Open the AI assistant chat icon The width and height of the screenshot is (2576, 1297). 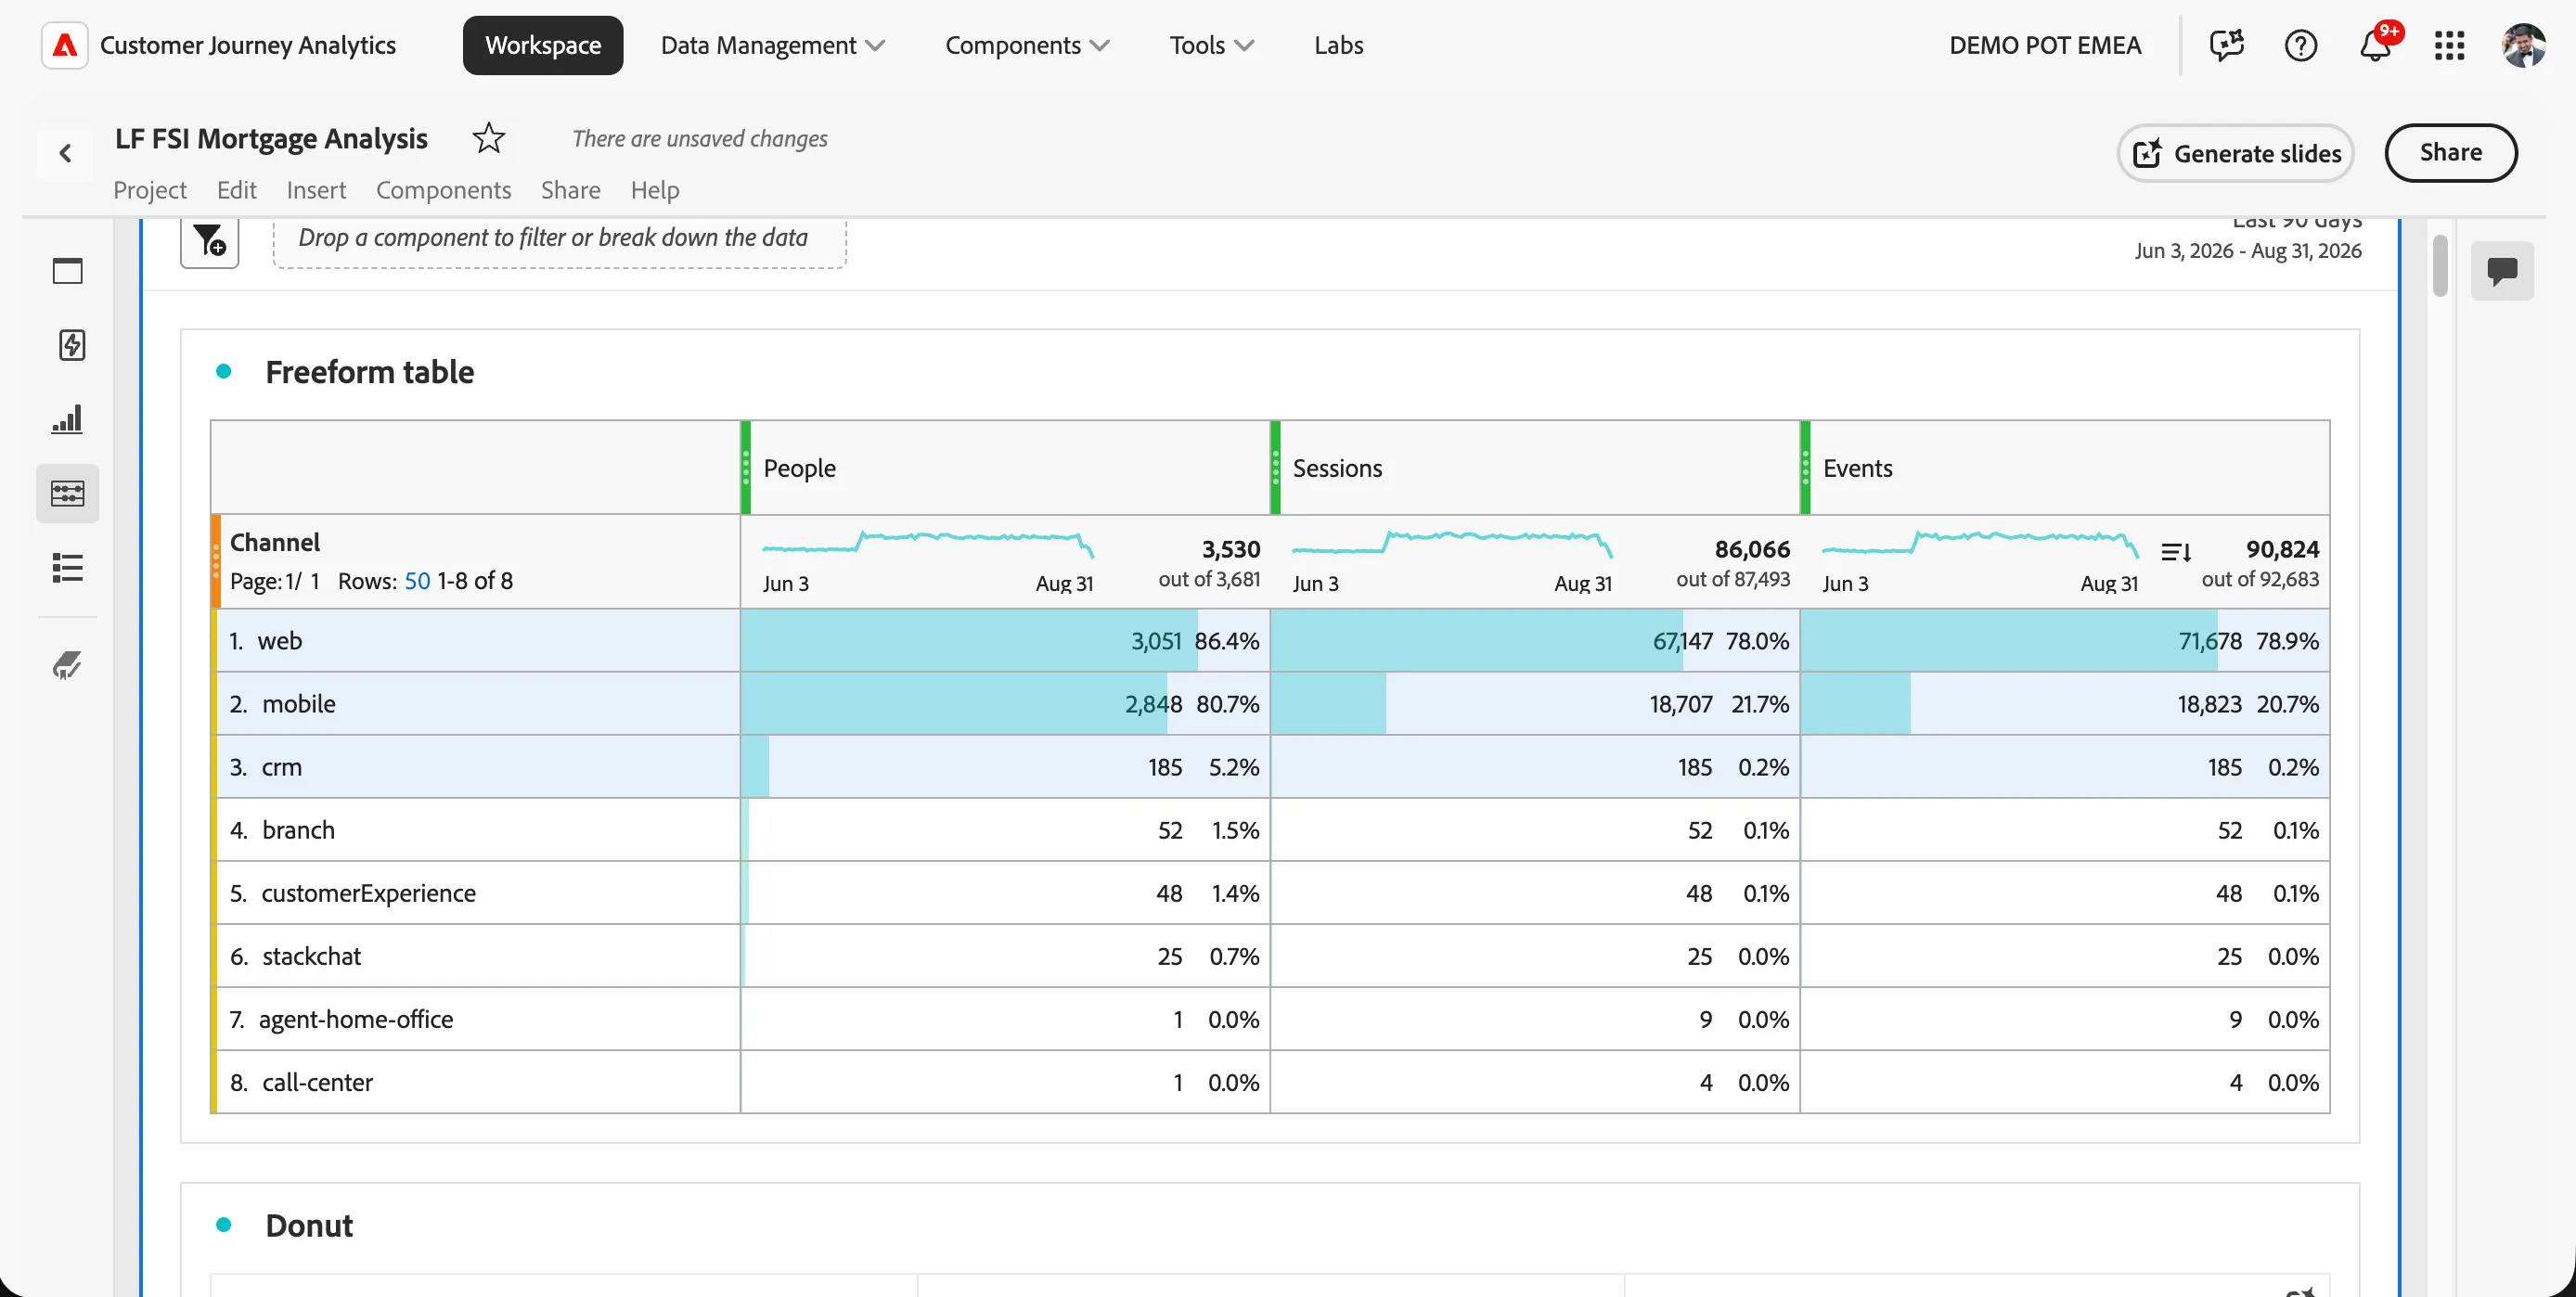point(2226,45)
